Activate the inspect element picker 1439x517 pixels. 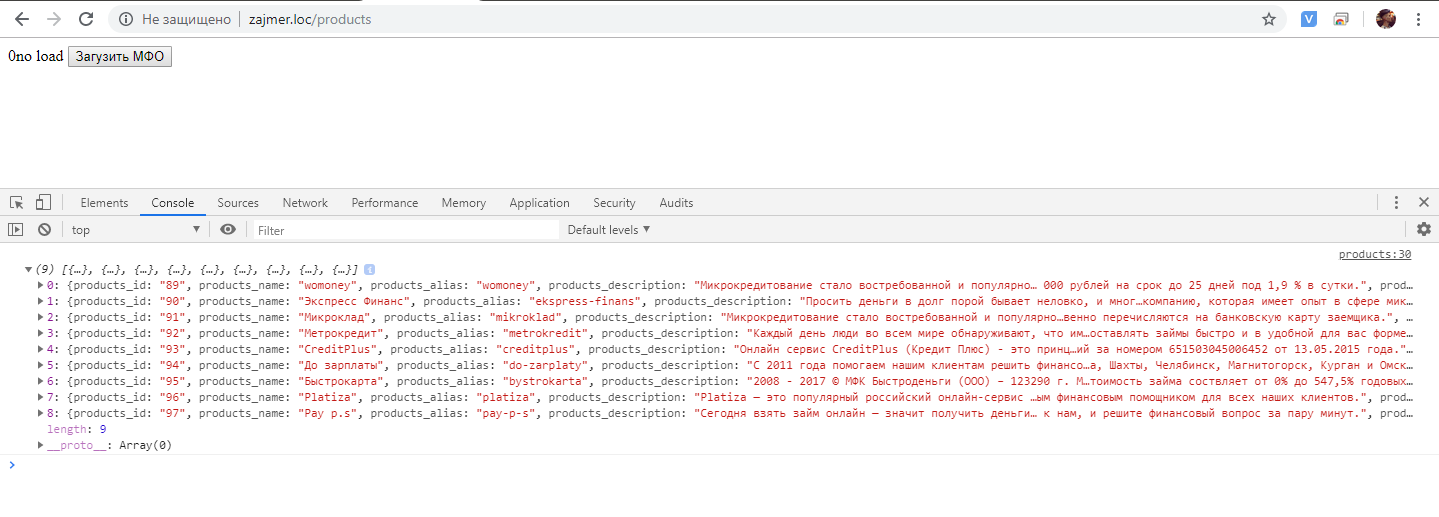click(x=17, y=202)
